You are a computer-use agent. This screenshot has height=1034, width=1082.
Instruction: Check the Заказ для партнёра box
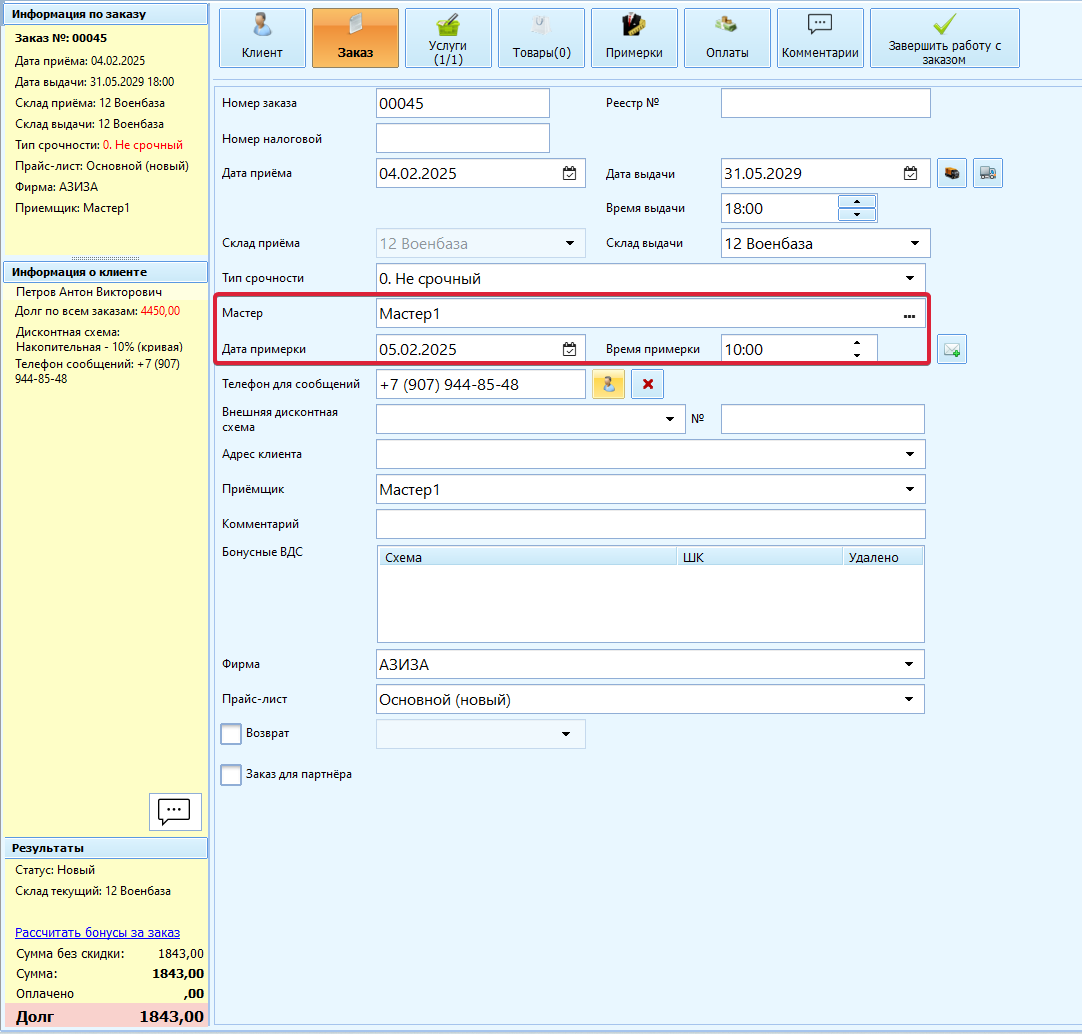coord(231,775)
